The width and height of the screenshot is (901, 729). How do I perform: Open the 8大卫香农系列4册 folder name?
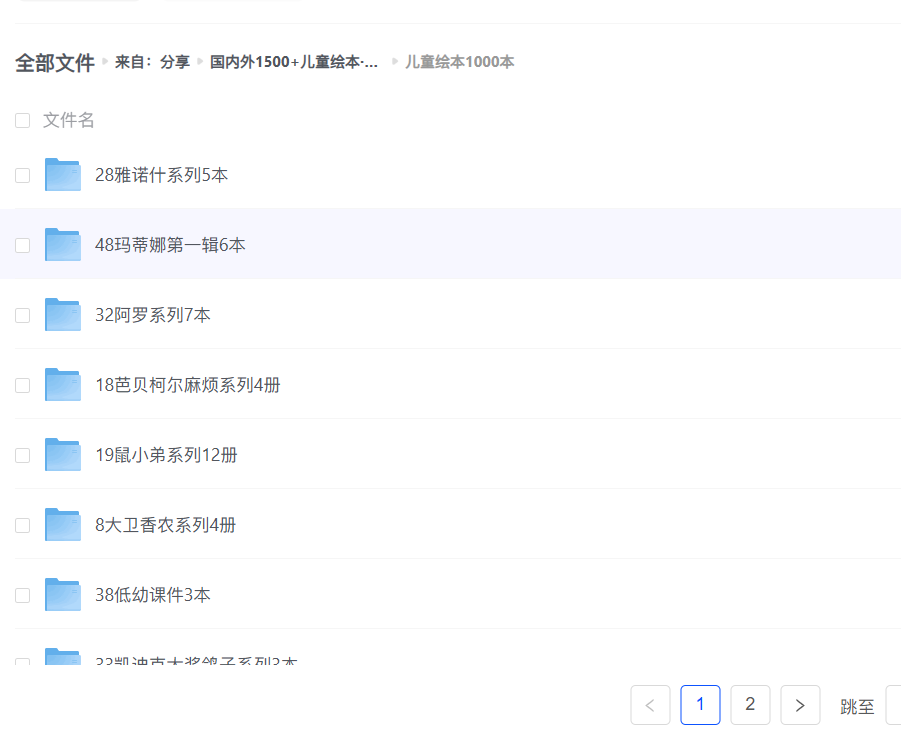pyautogui.click(x=165, y=525)
